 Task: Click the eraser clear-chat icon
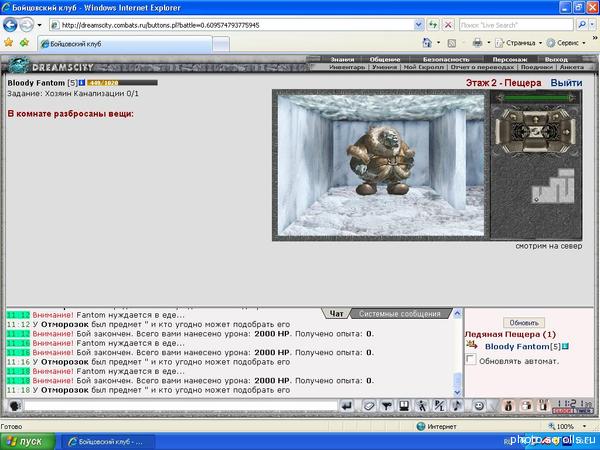(x=368, y=406)
